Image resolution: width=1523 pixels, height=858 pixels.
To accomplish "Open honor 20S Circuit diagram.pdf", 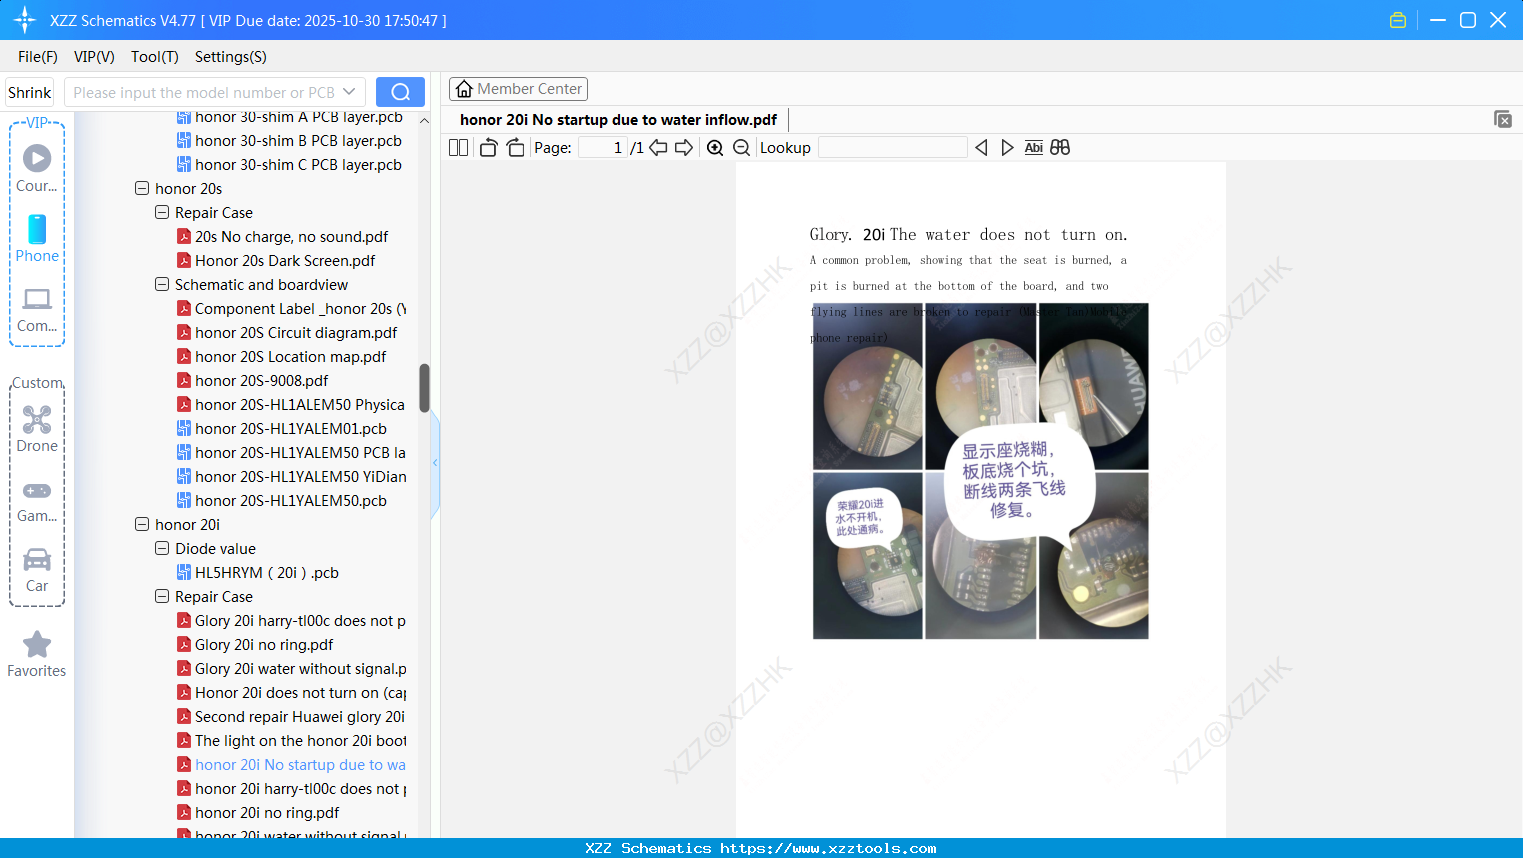I will point(296,332).
